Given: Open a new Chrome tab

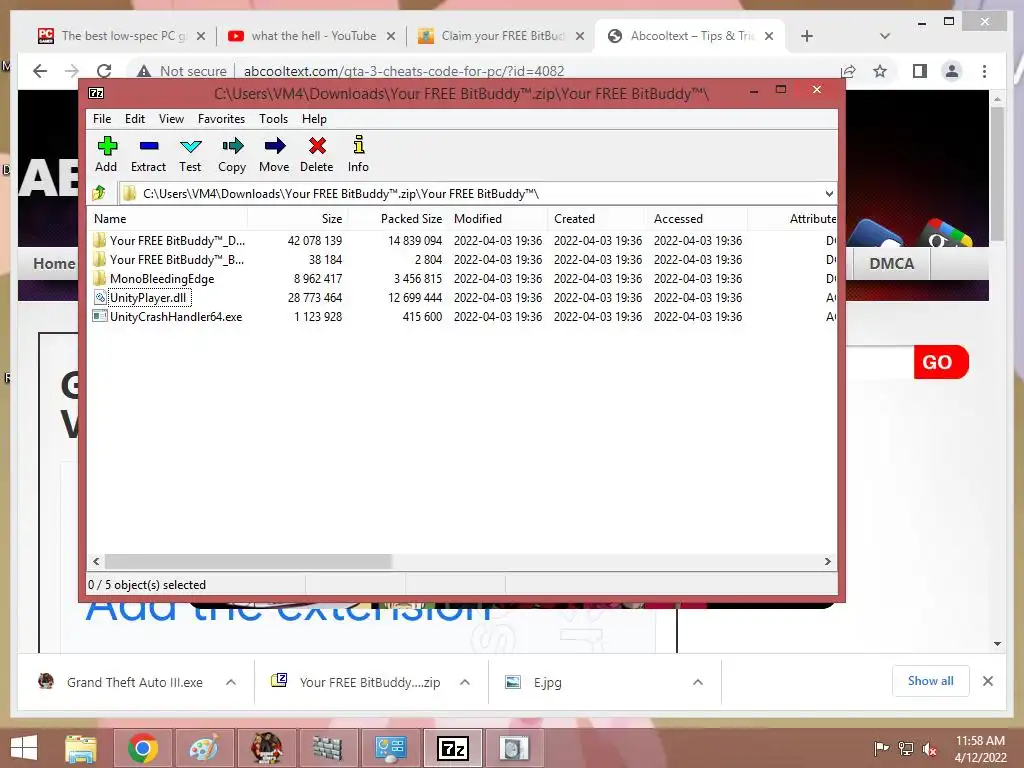Looking at the screenshot, I should point(807,36).
